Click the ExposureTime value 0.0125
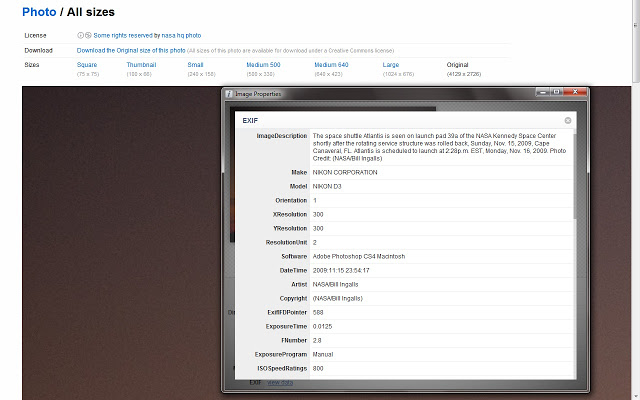Screen dimensions: 640x400 (x=322, y=327)
